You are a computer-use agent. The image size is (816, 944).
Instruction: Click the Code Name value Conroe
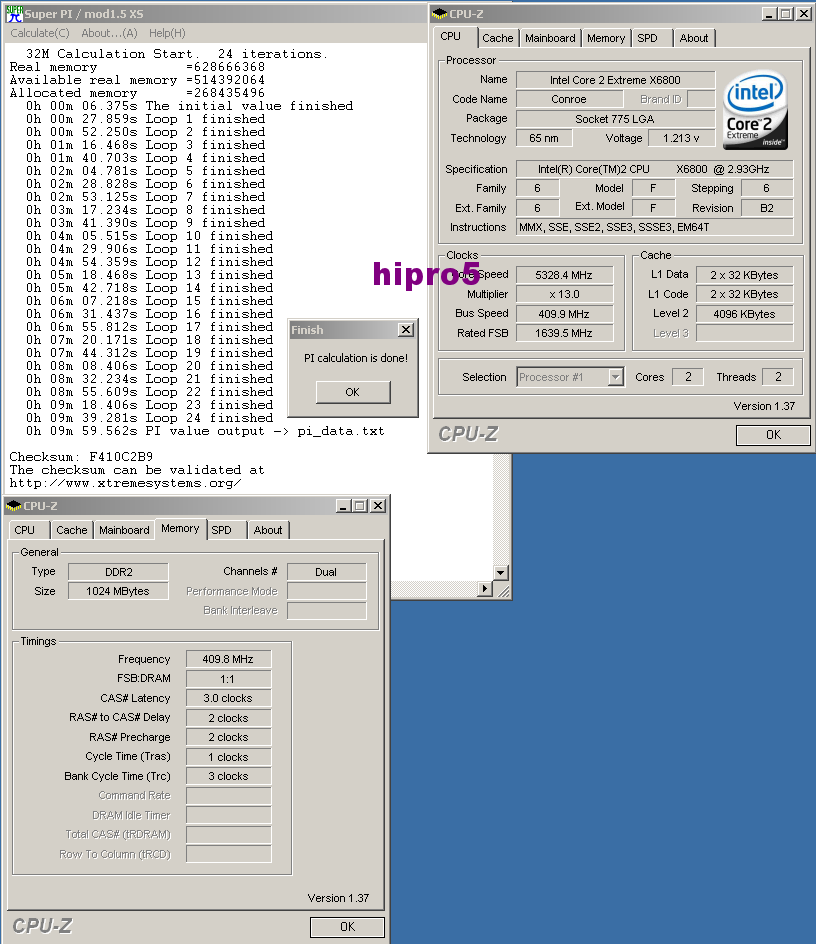point(568,99)
